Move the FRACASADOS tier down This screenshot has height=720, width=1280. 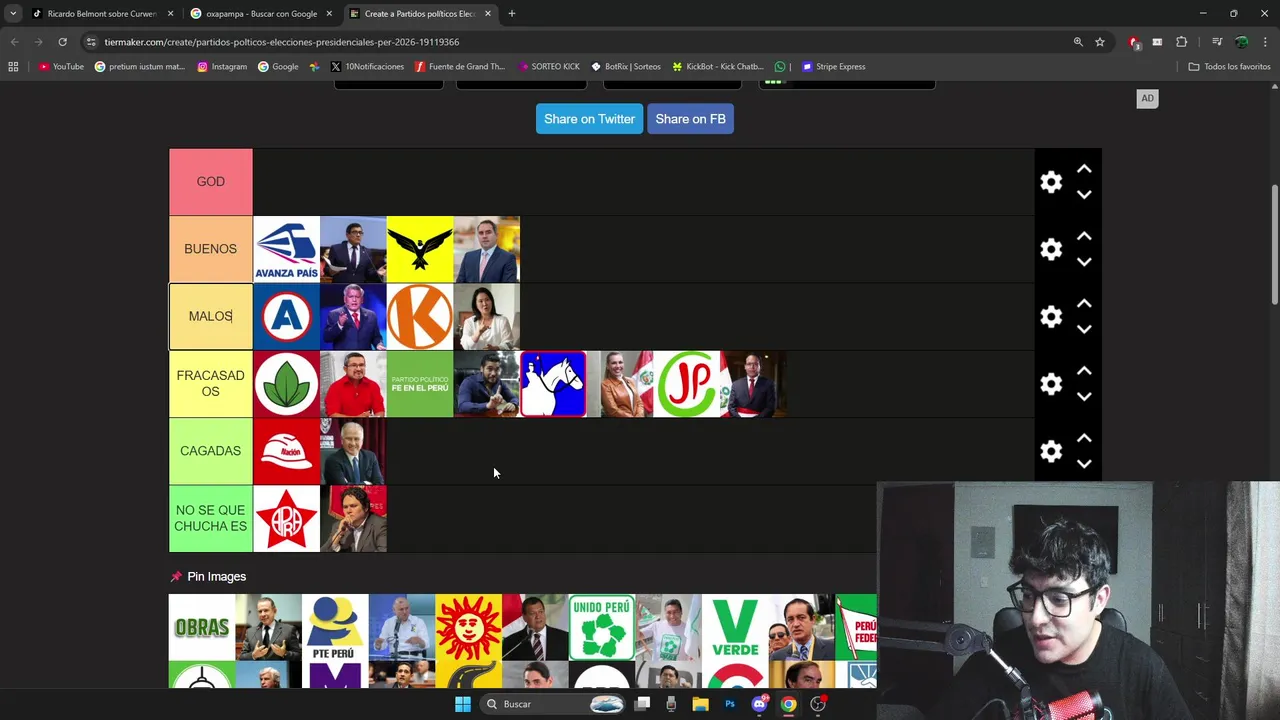pos(1084,396)
